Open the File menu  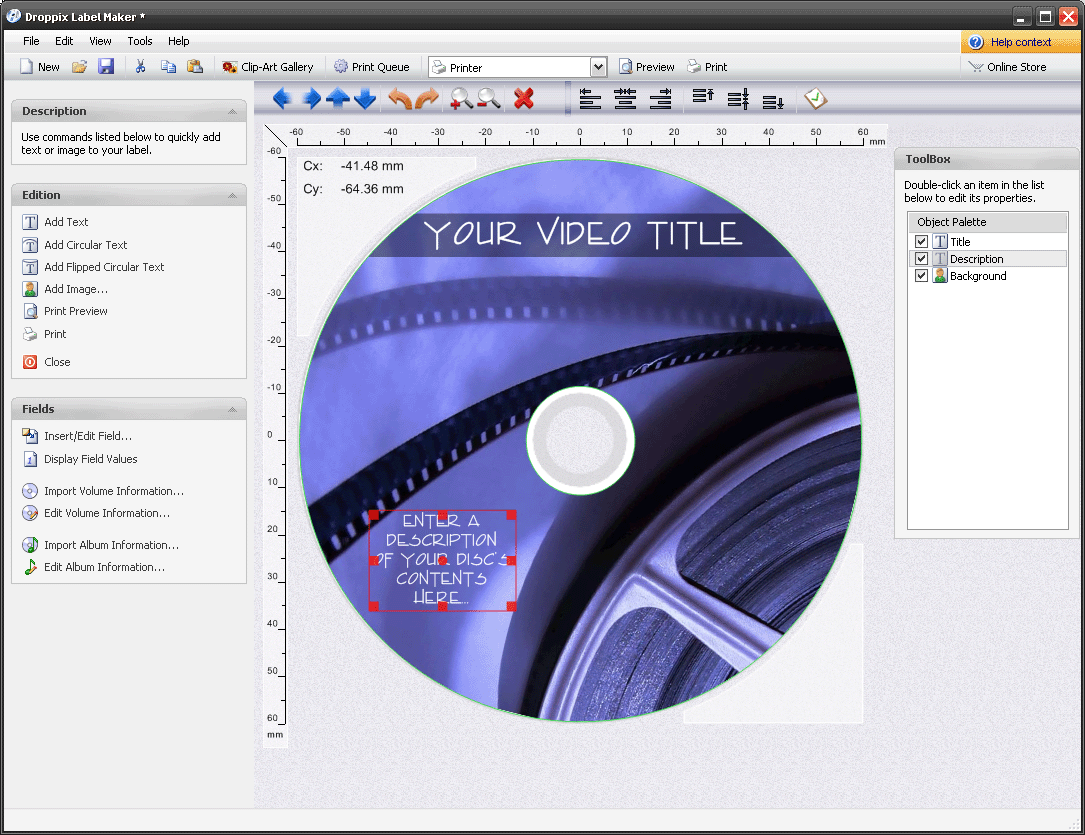(x=31, y=41)
